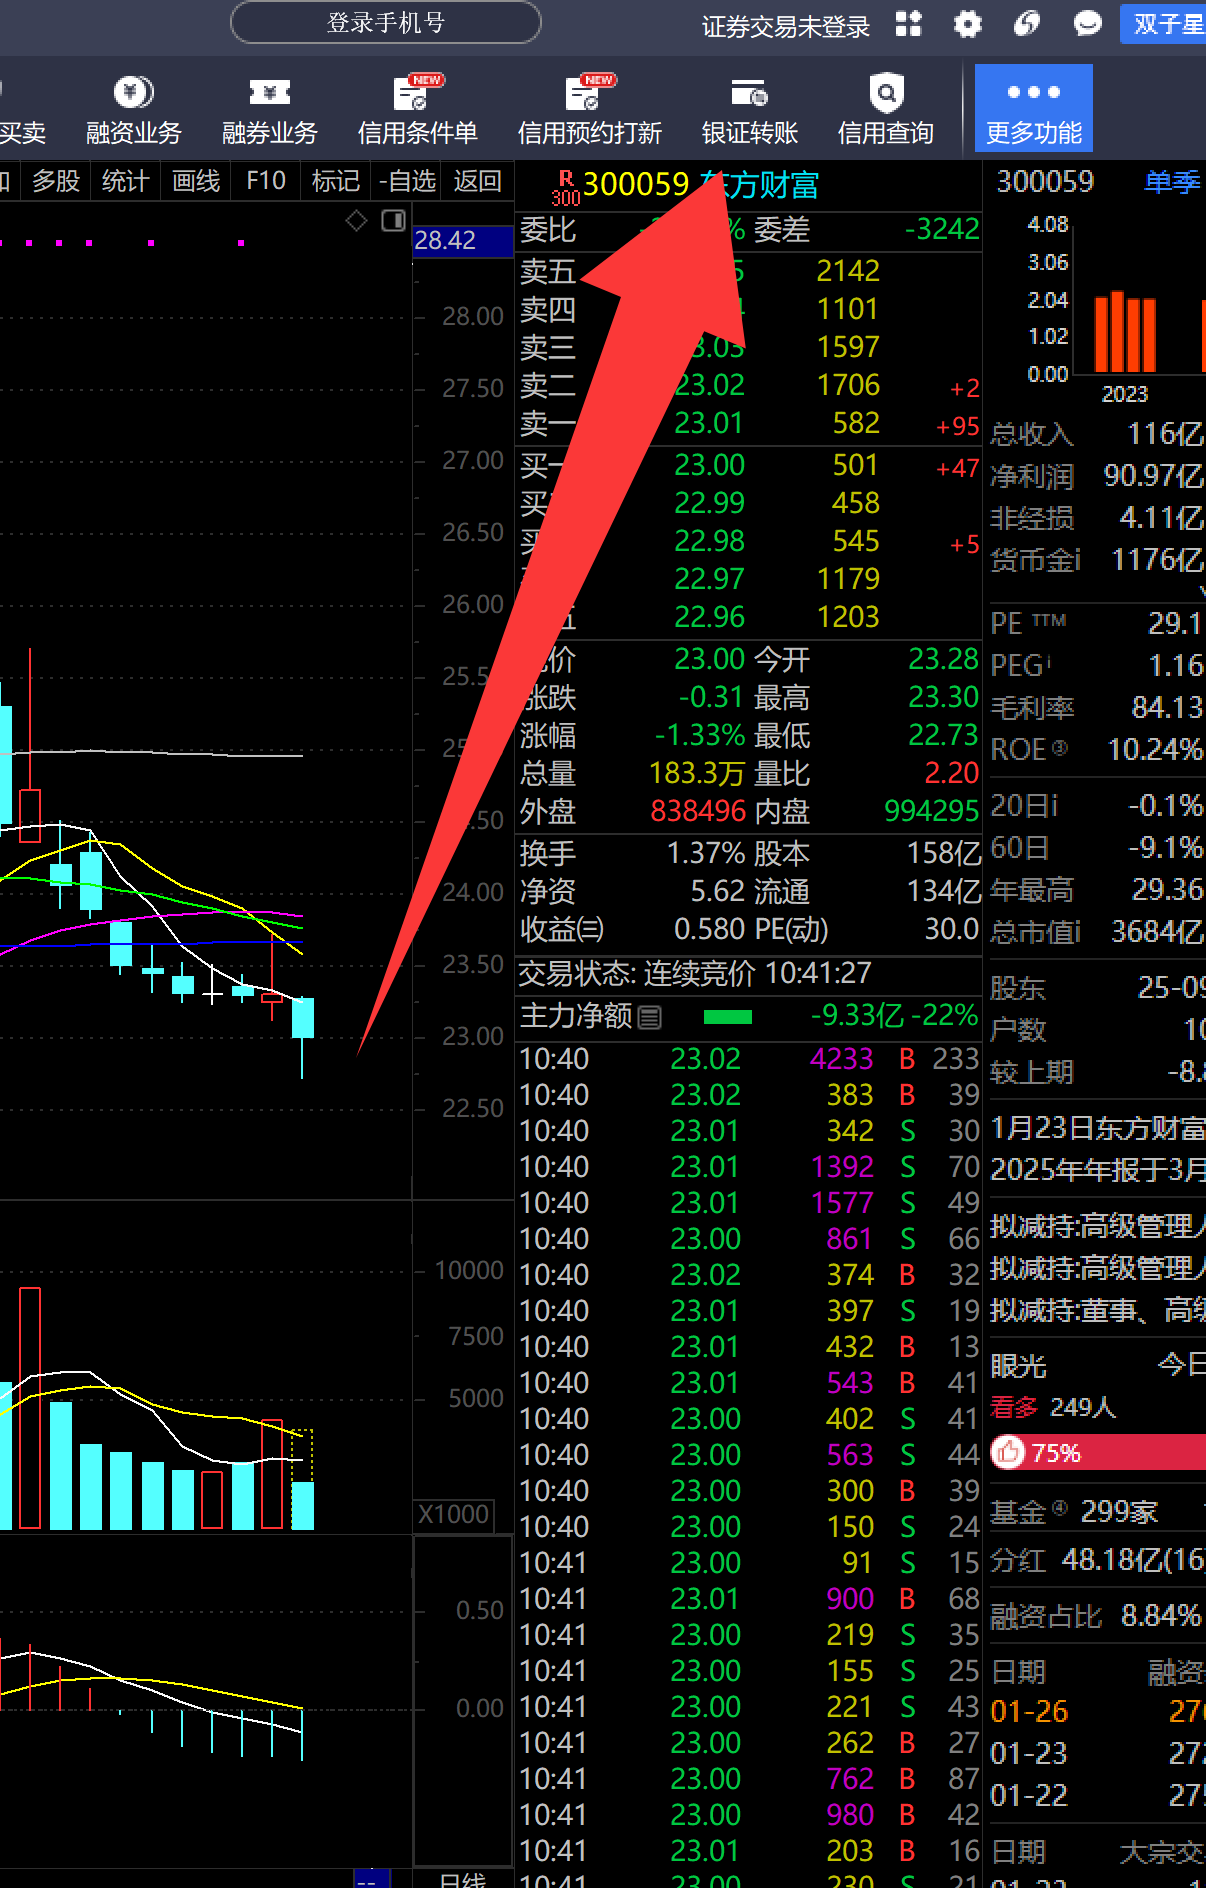The width and height of the screenshot is (1206, 1888).
Task: Click the ROE 10.24% row
Action: (x=1097, y=750)
